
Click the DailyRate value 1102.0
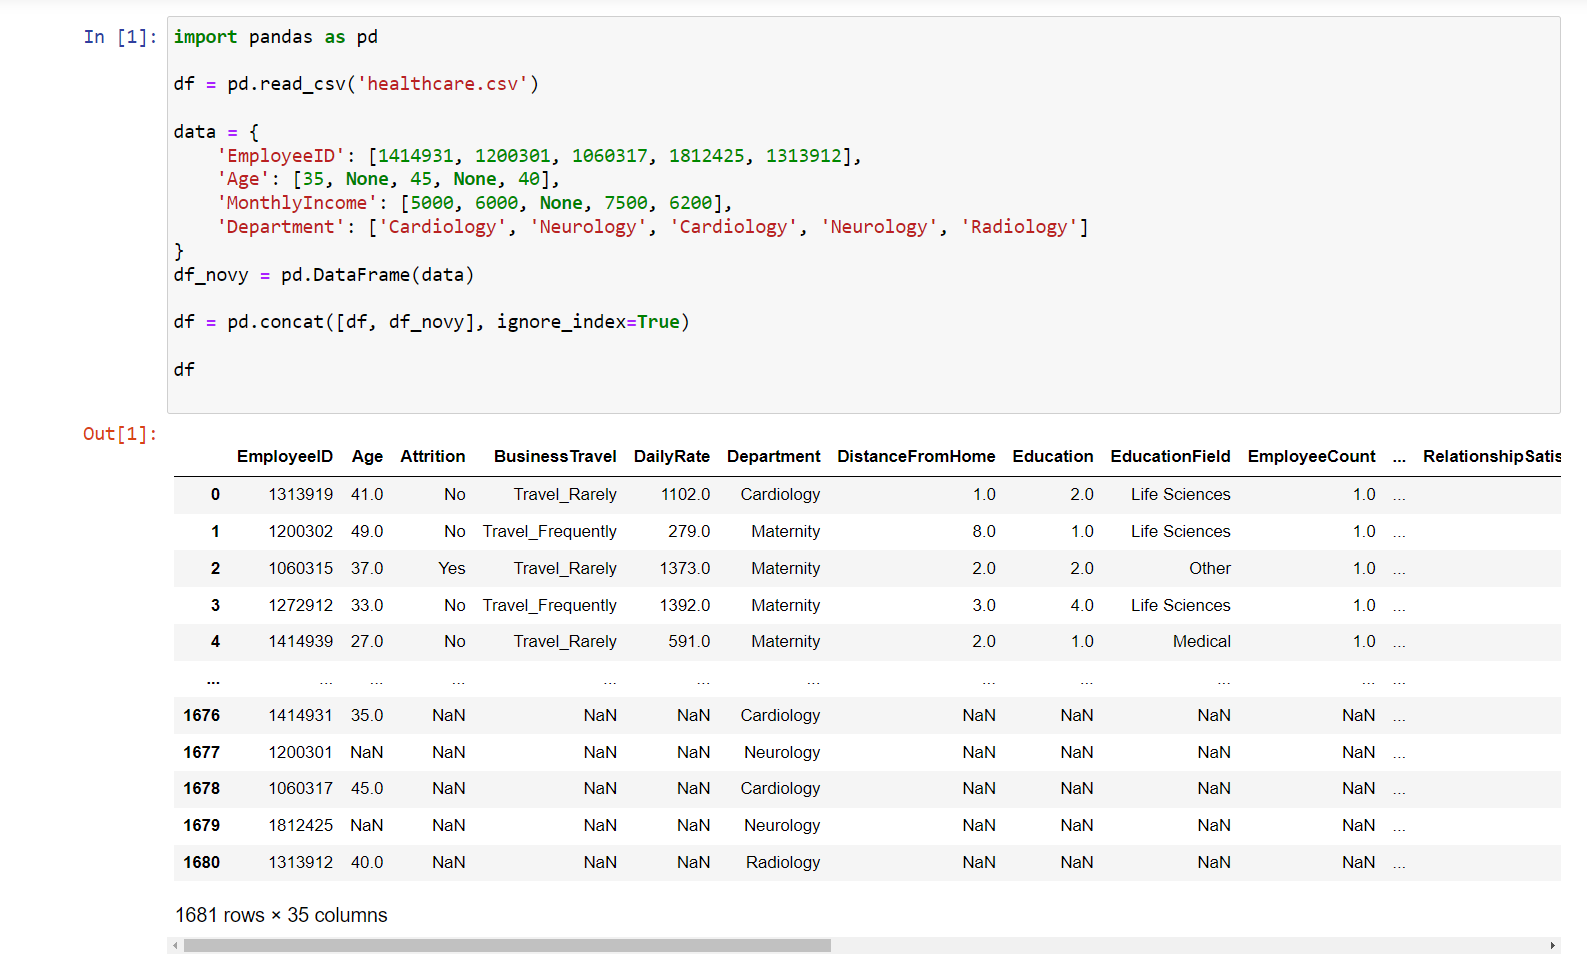point(686,494)
